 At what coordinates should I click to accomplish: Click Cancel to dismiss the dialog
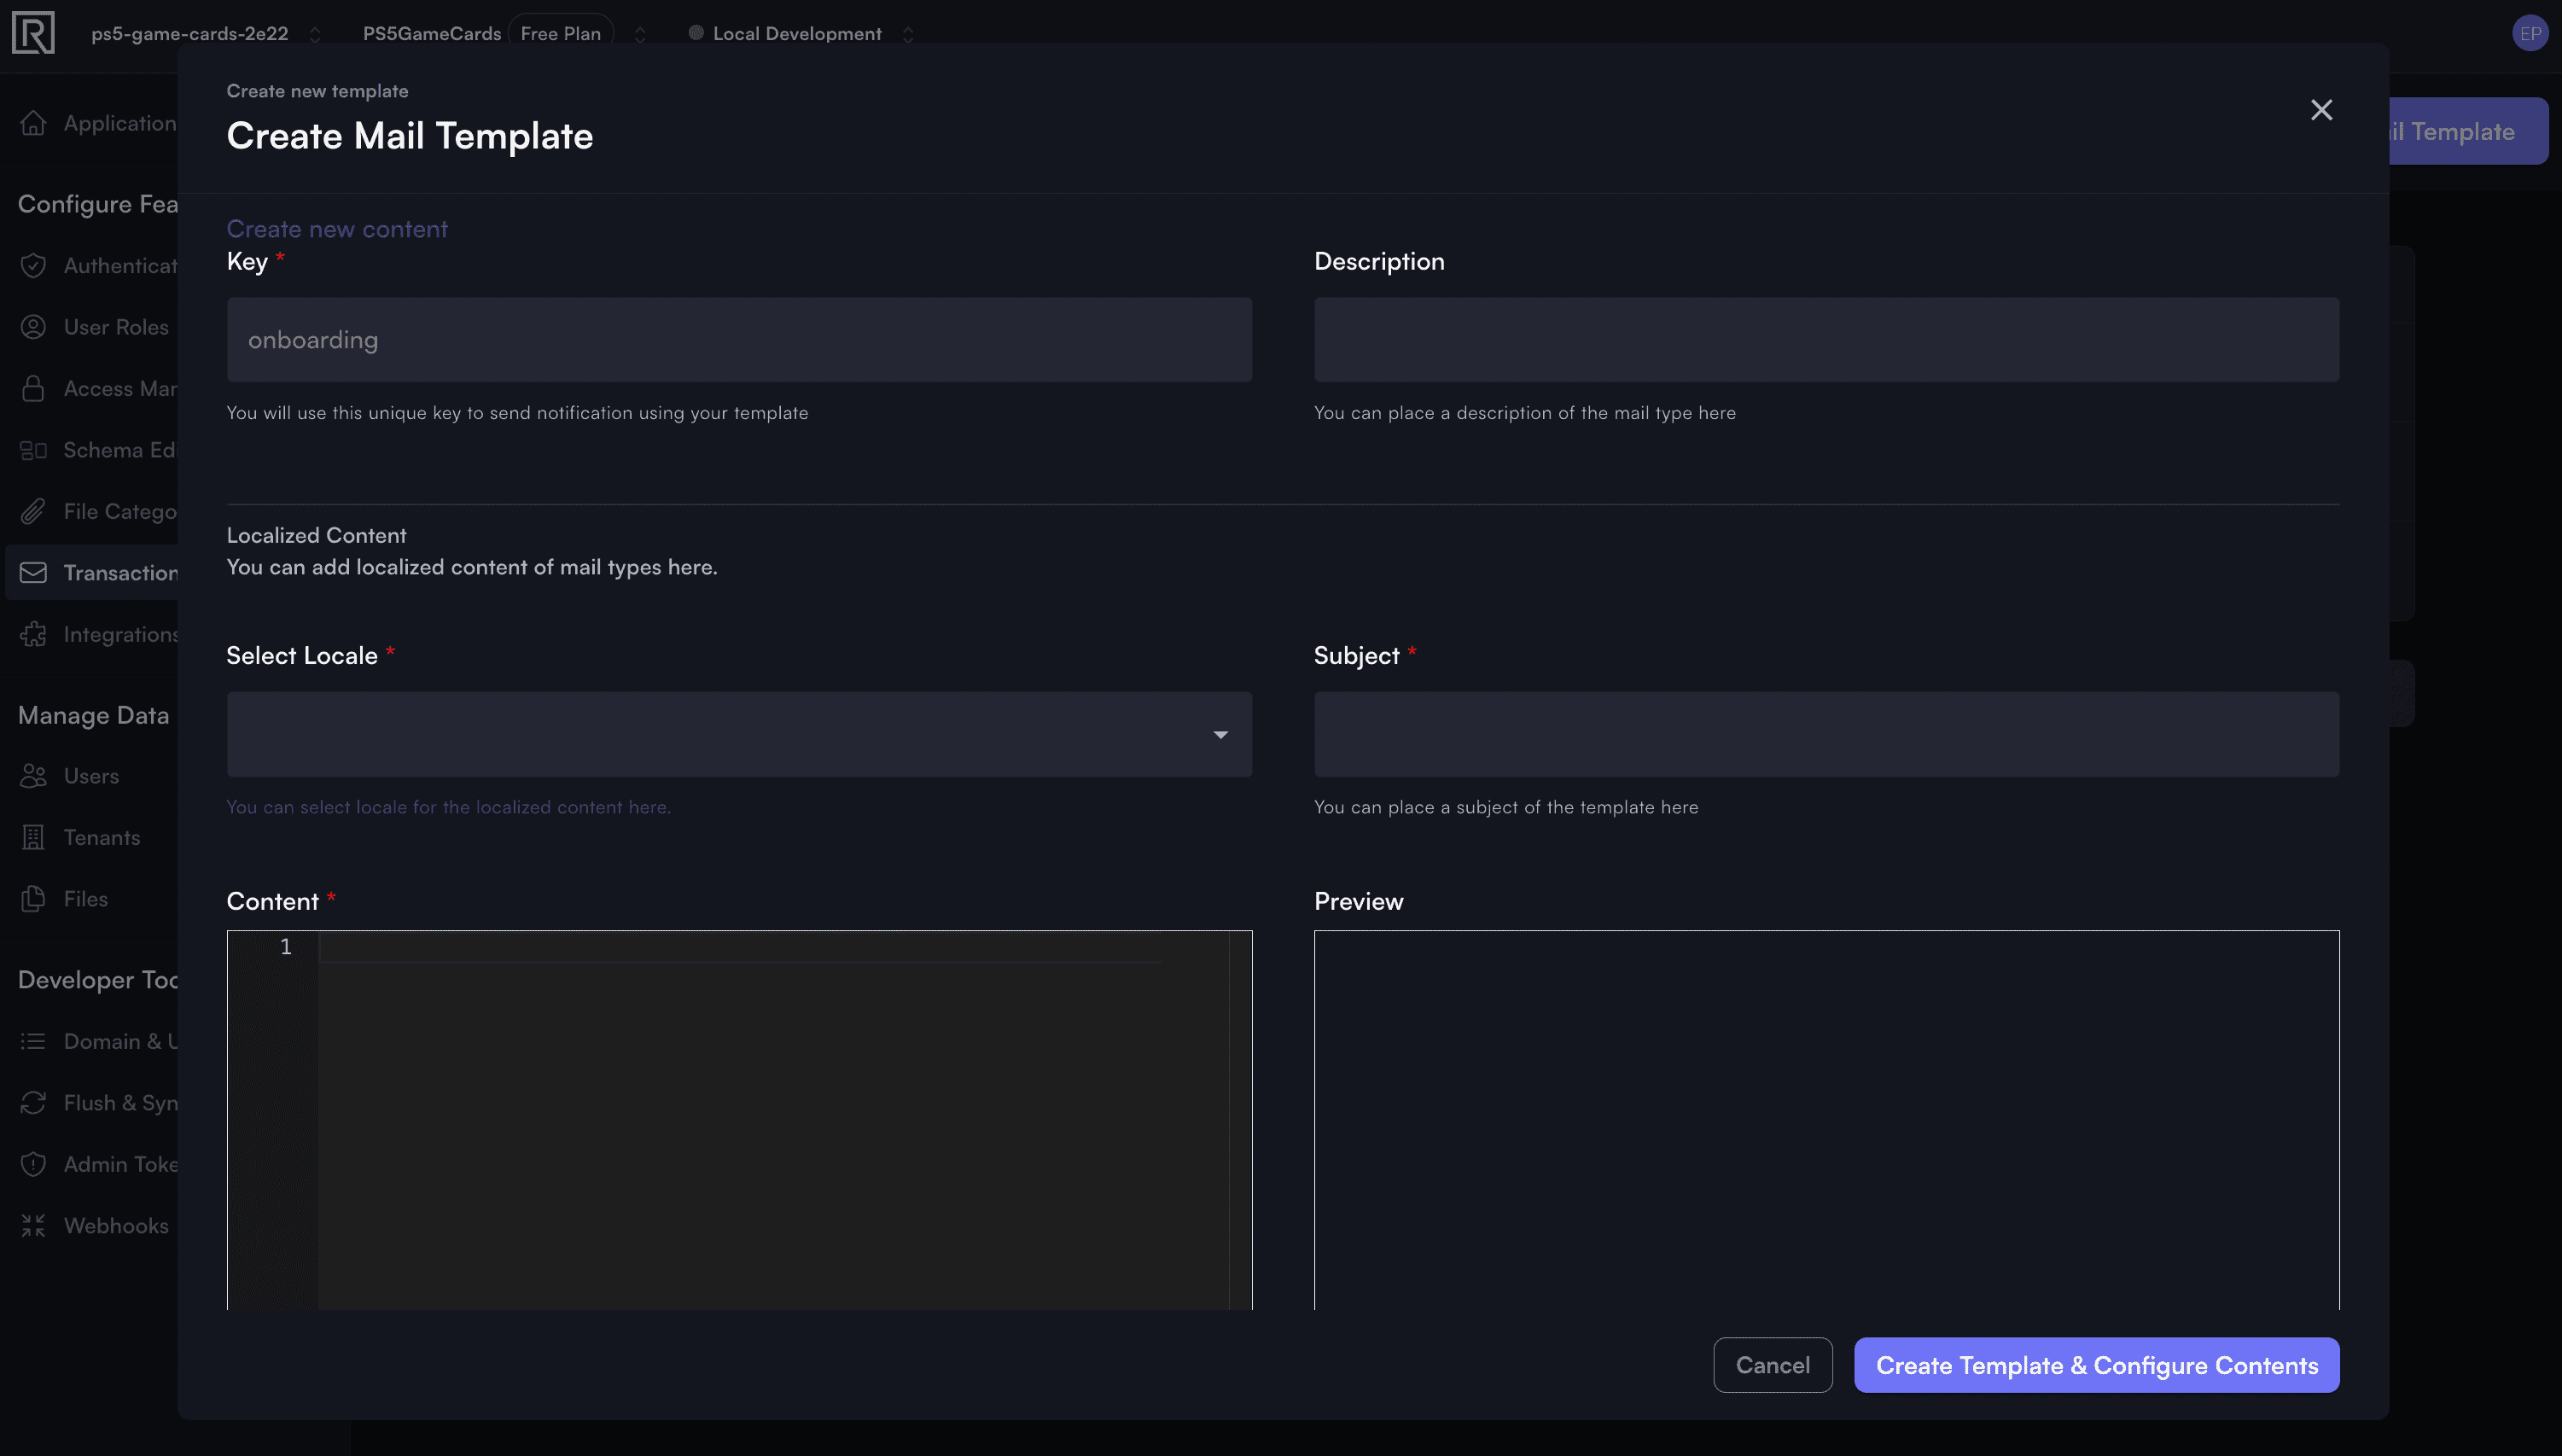click(x=1772, y=1365)
